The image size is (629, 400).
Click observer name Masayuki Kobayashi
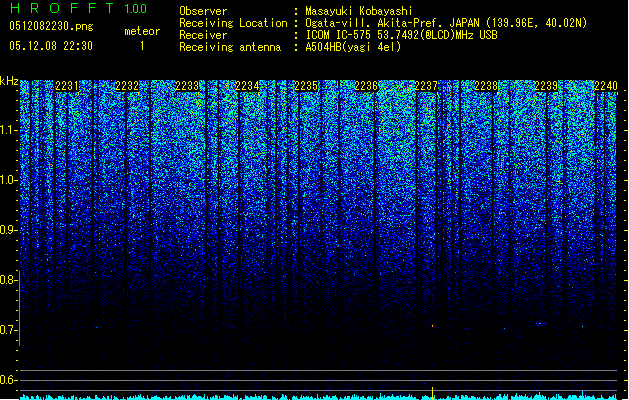(x=359, y=11)
